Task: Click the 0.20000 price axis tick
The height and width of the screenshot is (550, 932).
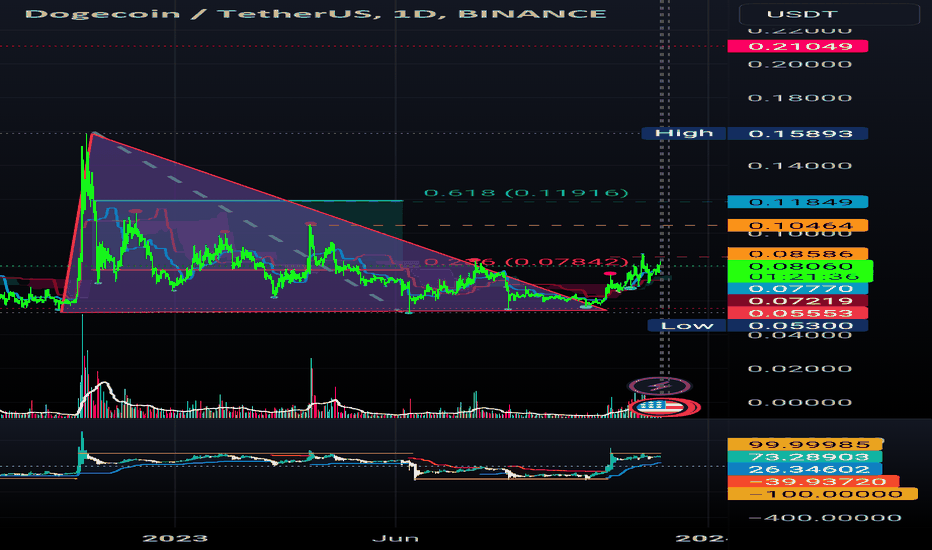Action: coord(799,64)
